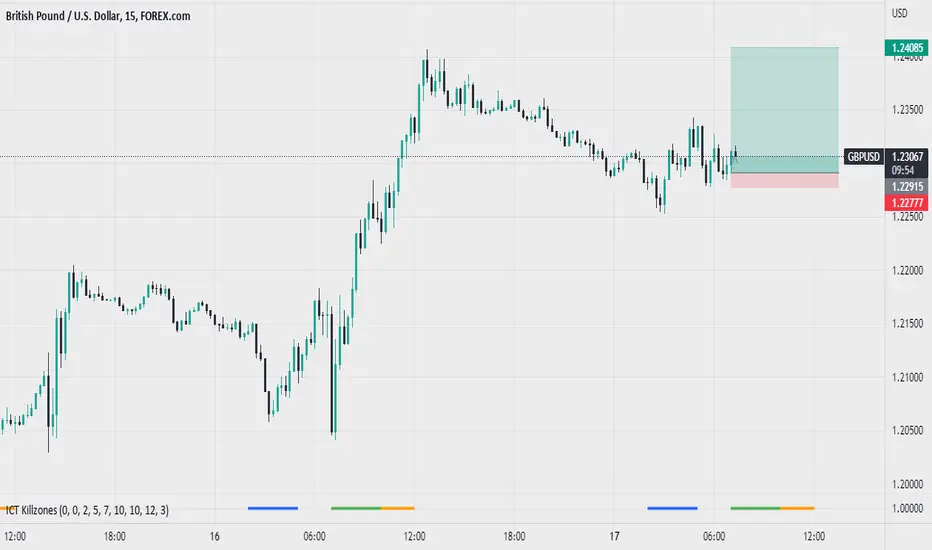Select the green 1.24085 take-profit price label
Viewport: 932px width, 550px height.
pyautogui.click(x=906, y=48)
